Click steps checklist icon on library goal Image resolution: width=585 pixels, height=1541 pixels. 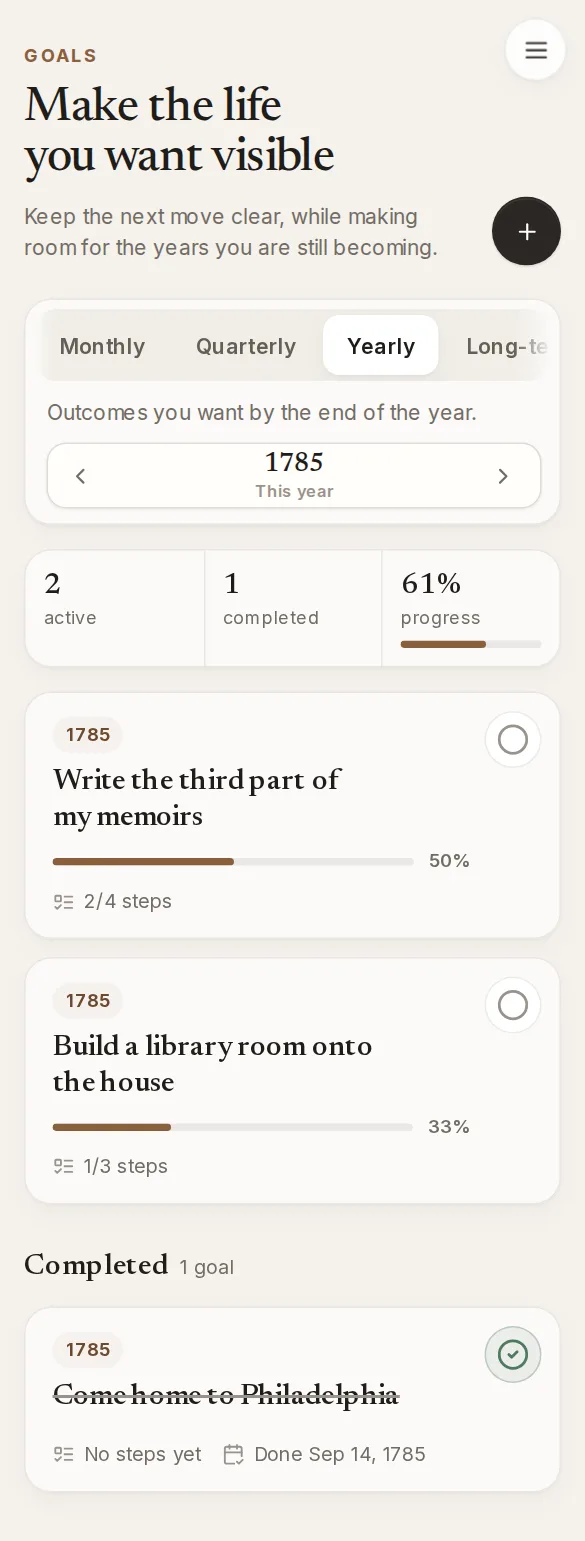tap(64, 1166)
